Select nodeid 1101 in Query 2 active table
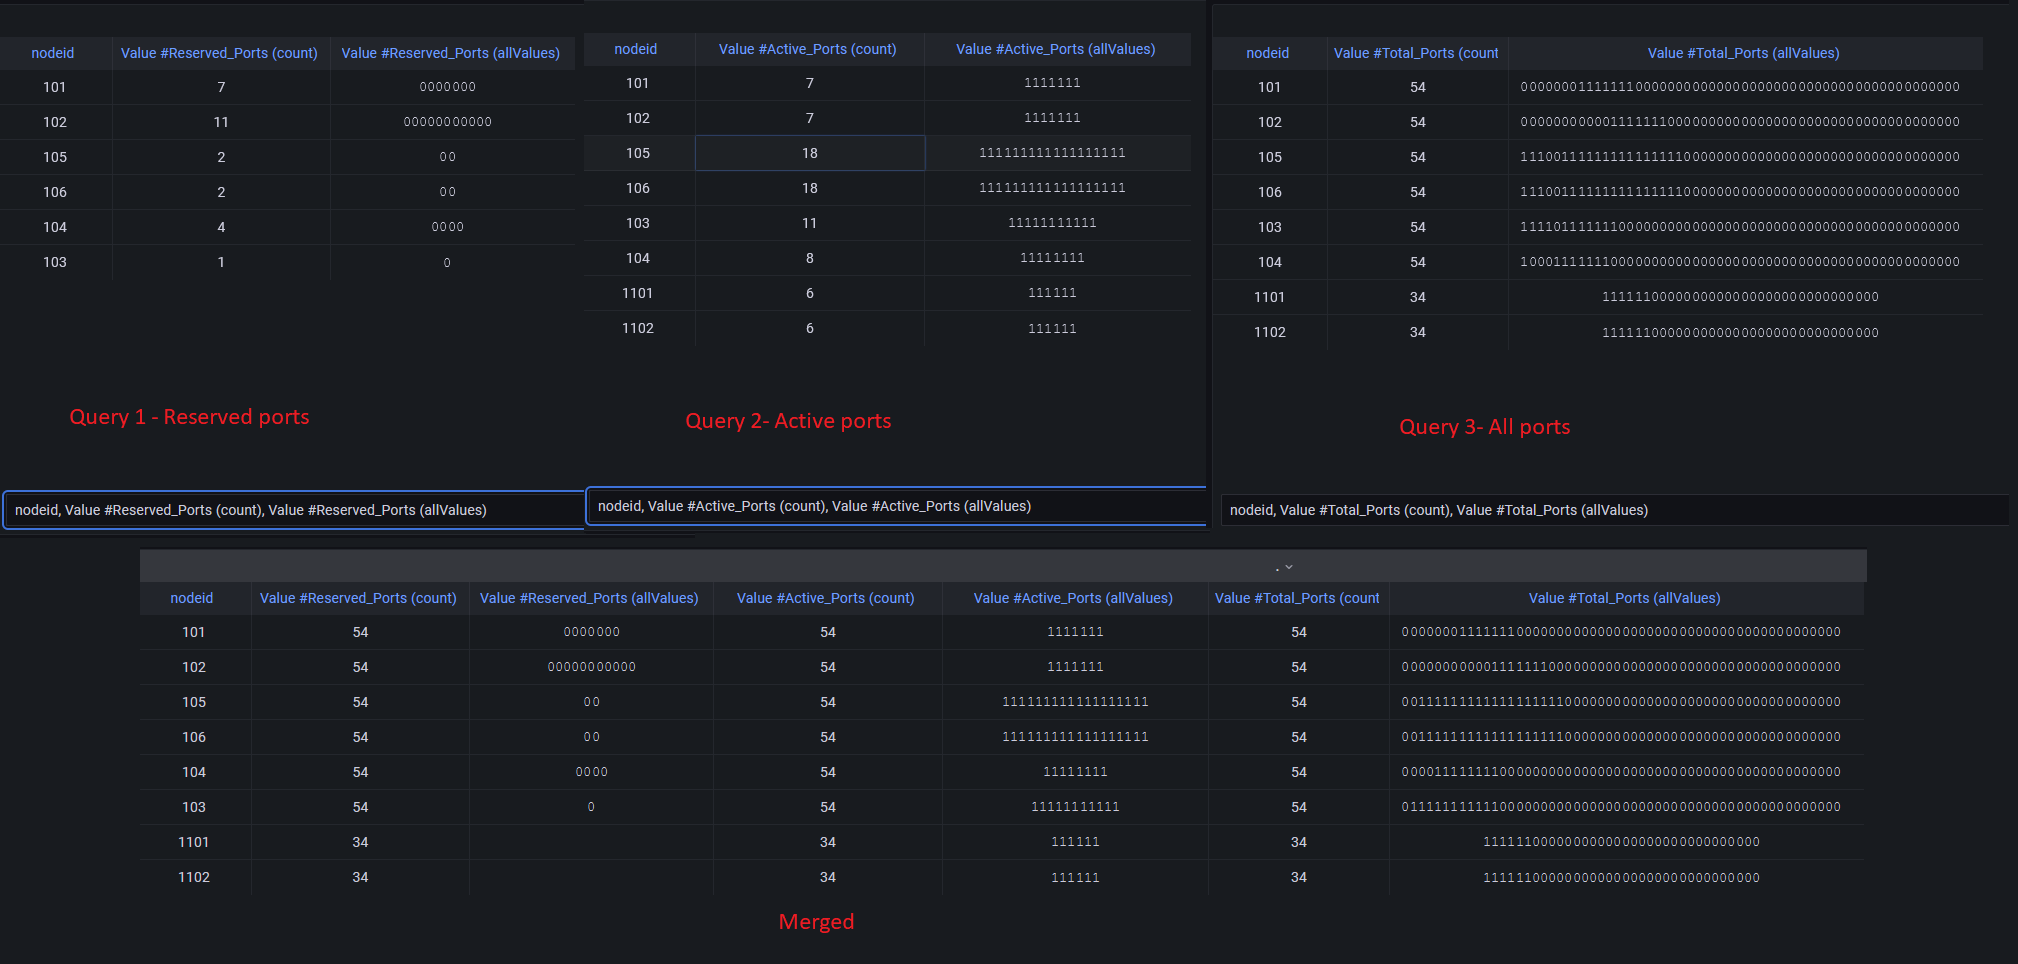This screenshot has height=964, width=2018. 638,293
